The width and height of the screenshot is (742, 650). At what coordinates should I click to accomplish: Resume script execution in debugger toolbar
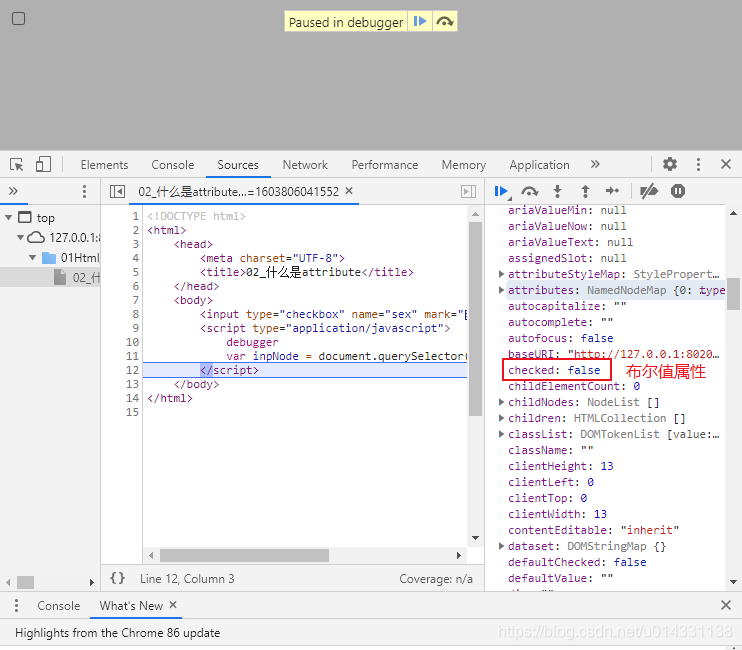point(501,191)
